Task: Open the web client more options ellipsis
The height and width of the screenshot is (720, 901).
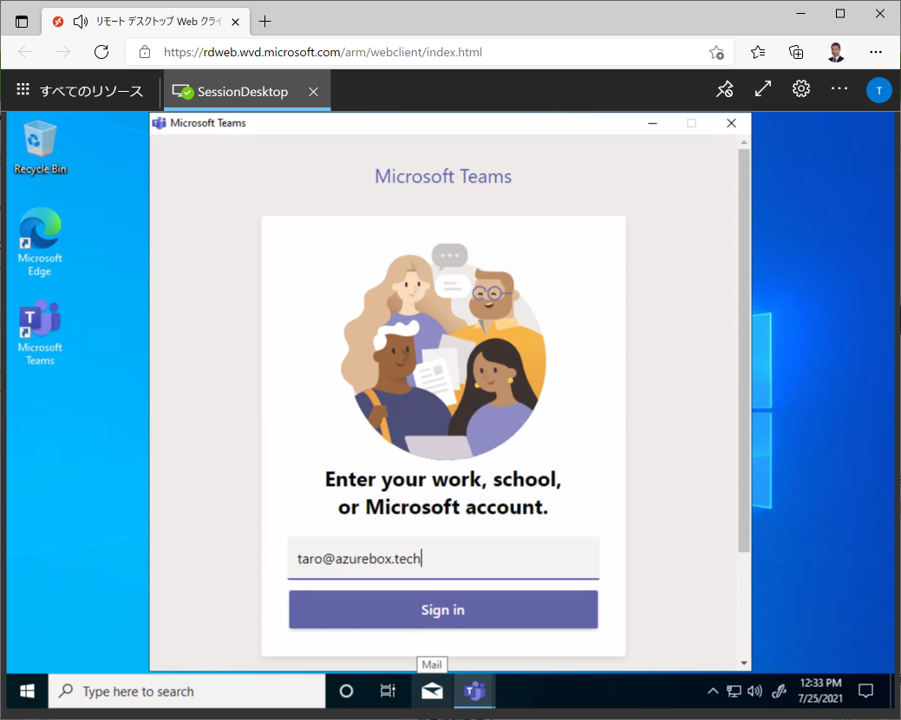Action: coord(839,88)
